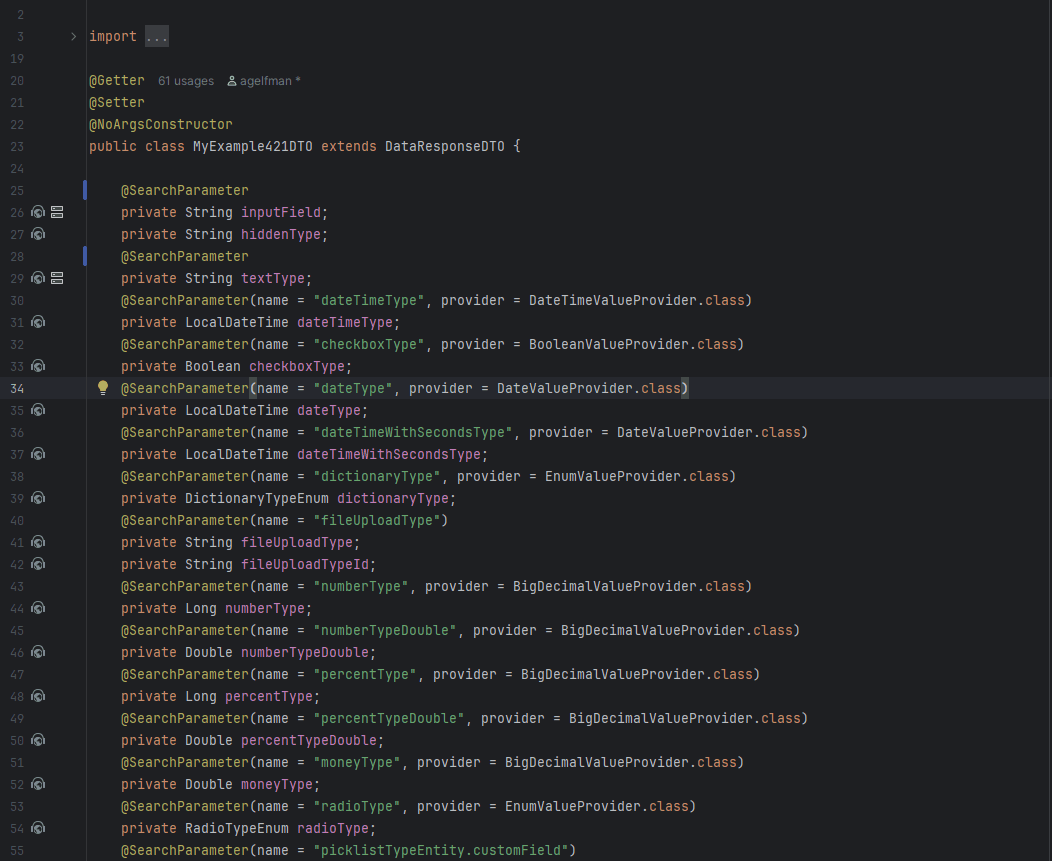
Task: Click the "checkboxType" string on line 32
Action: tap(368, 344)
